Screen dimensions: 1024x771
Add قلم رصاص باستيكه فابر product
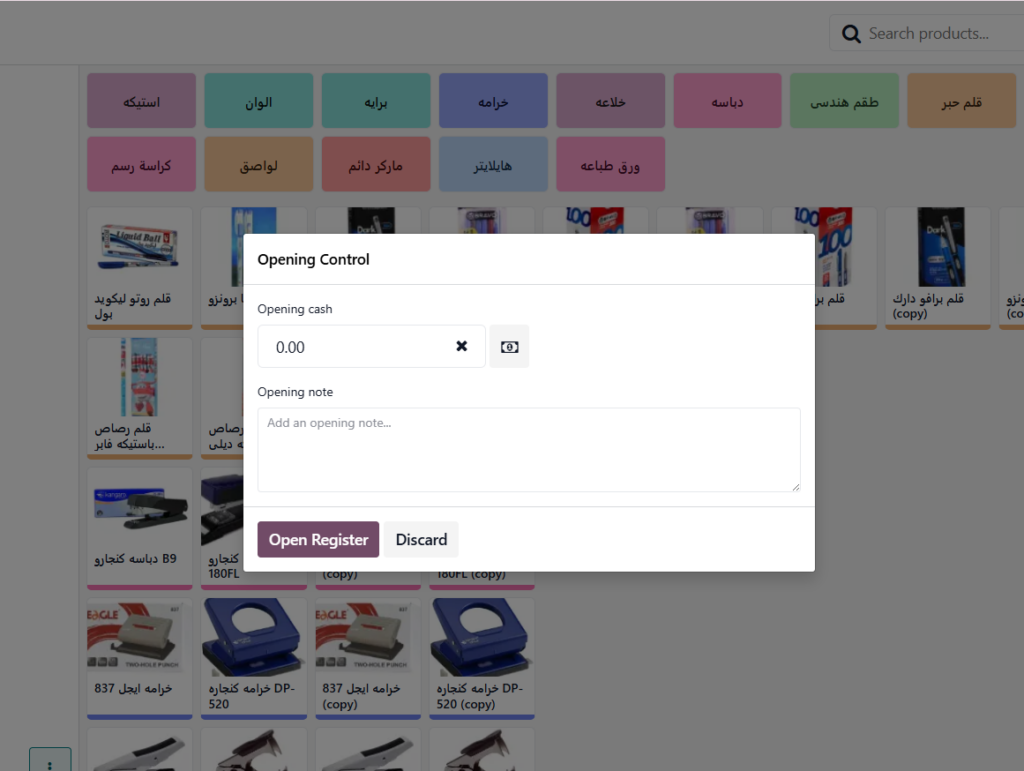click(140, 398)
